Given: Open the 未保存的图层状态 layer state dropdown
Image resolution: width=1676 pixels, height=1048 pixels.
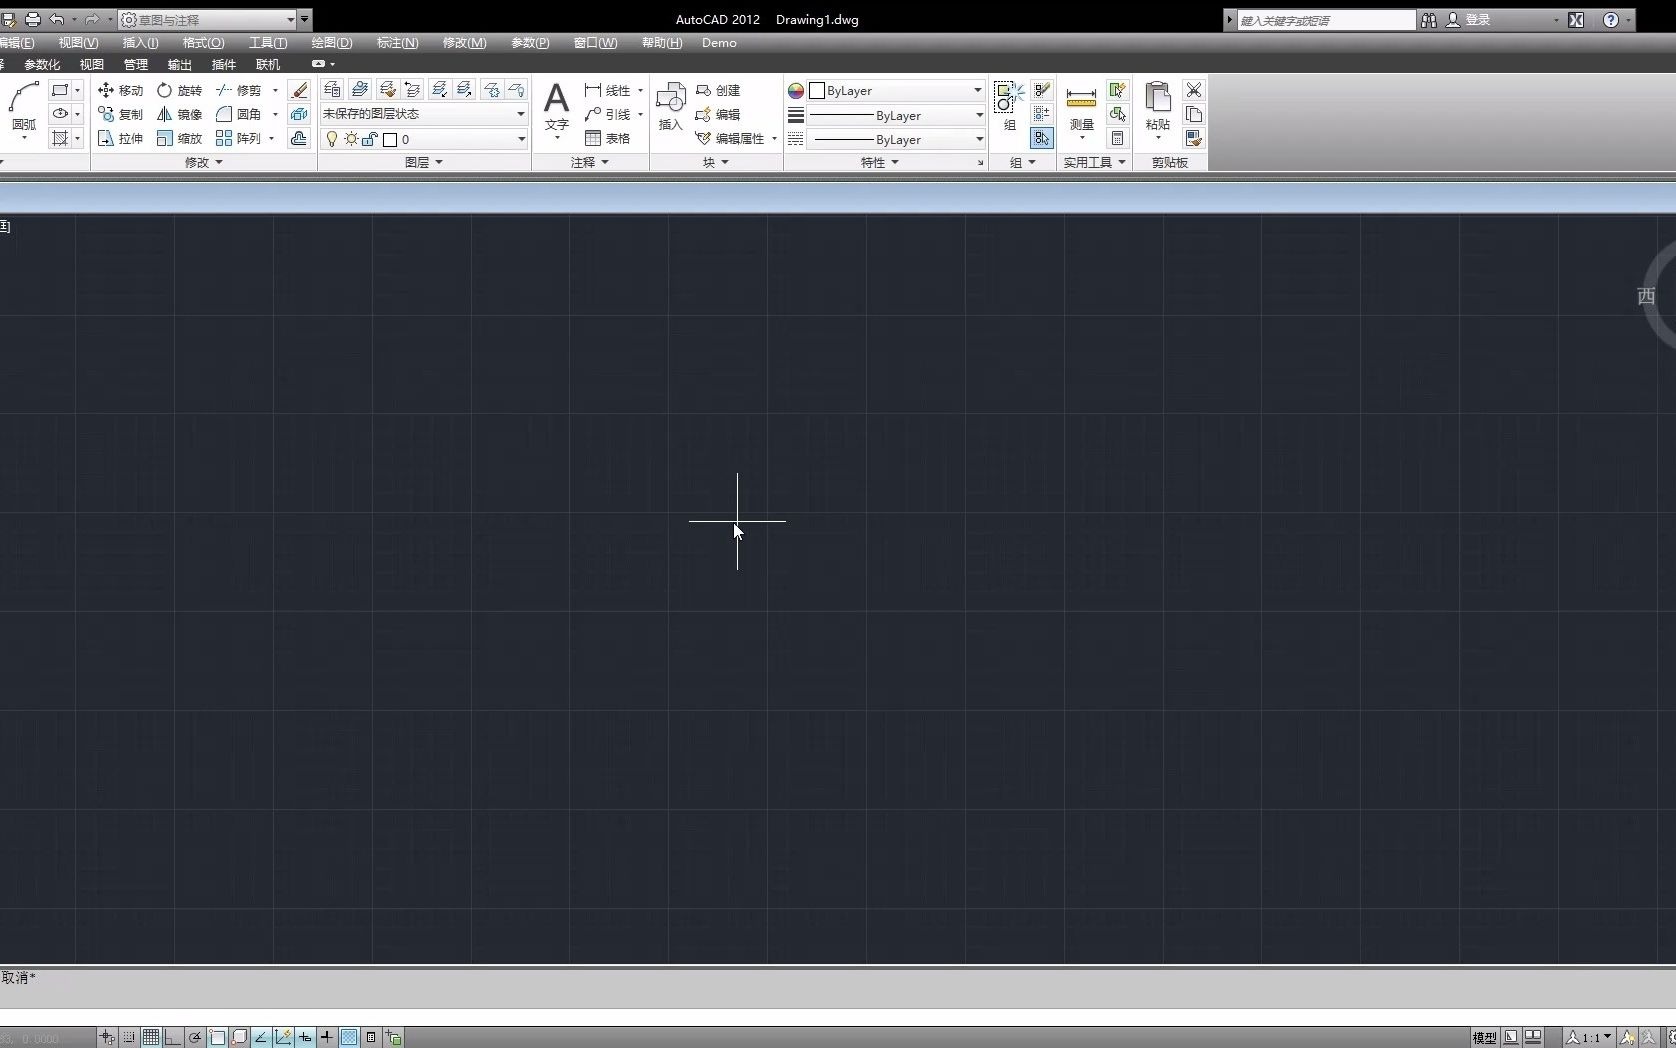Looking at the screenshot, I should click(x=423, y=114).
